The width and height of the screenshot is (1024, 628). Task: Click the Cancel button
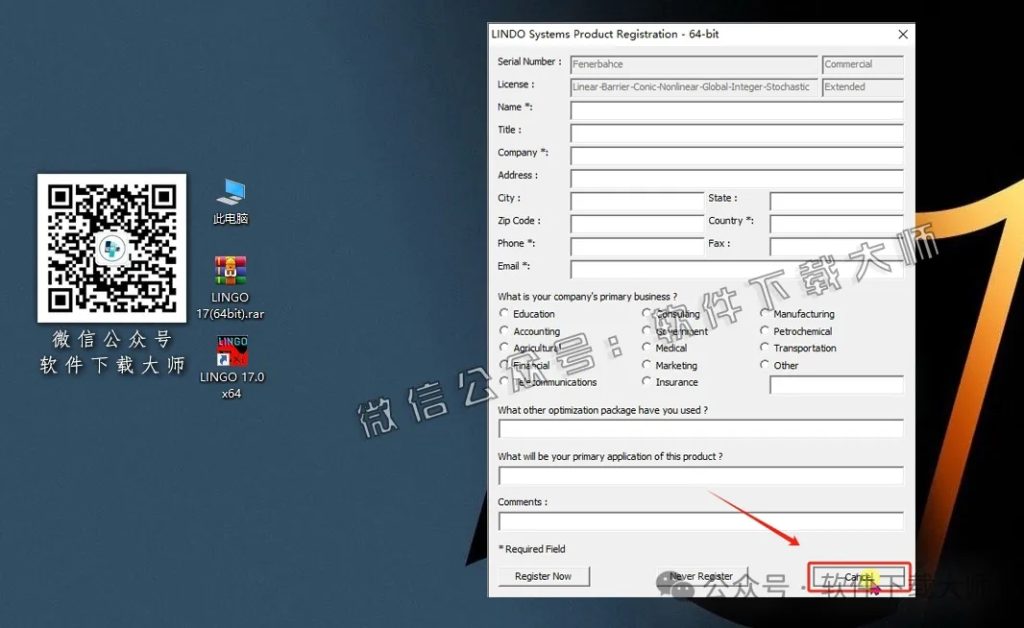(859, 578)
